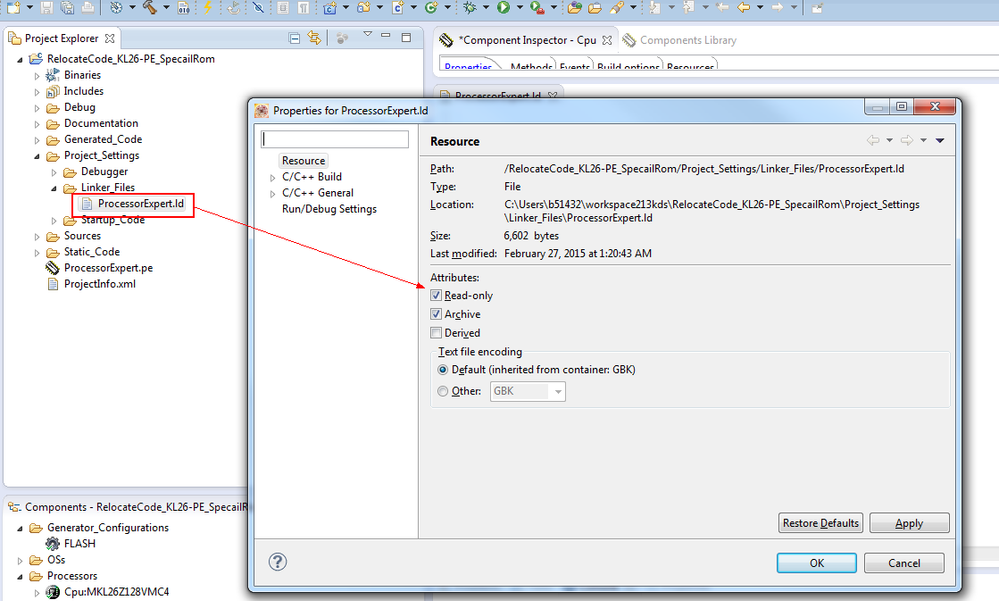999x601 pixels.
Task: Close the Component Inspector - Cpu tab
Action: tap(607, 40)
